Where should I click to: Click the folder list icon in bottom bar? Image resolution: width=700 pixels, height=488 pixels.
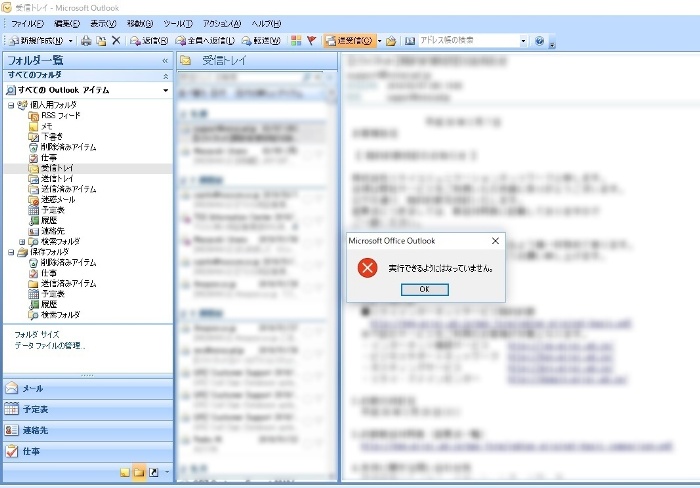pos(139,472)
